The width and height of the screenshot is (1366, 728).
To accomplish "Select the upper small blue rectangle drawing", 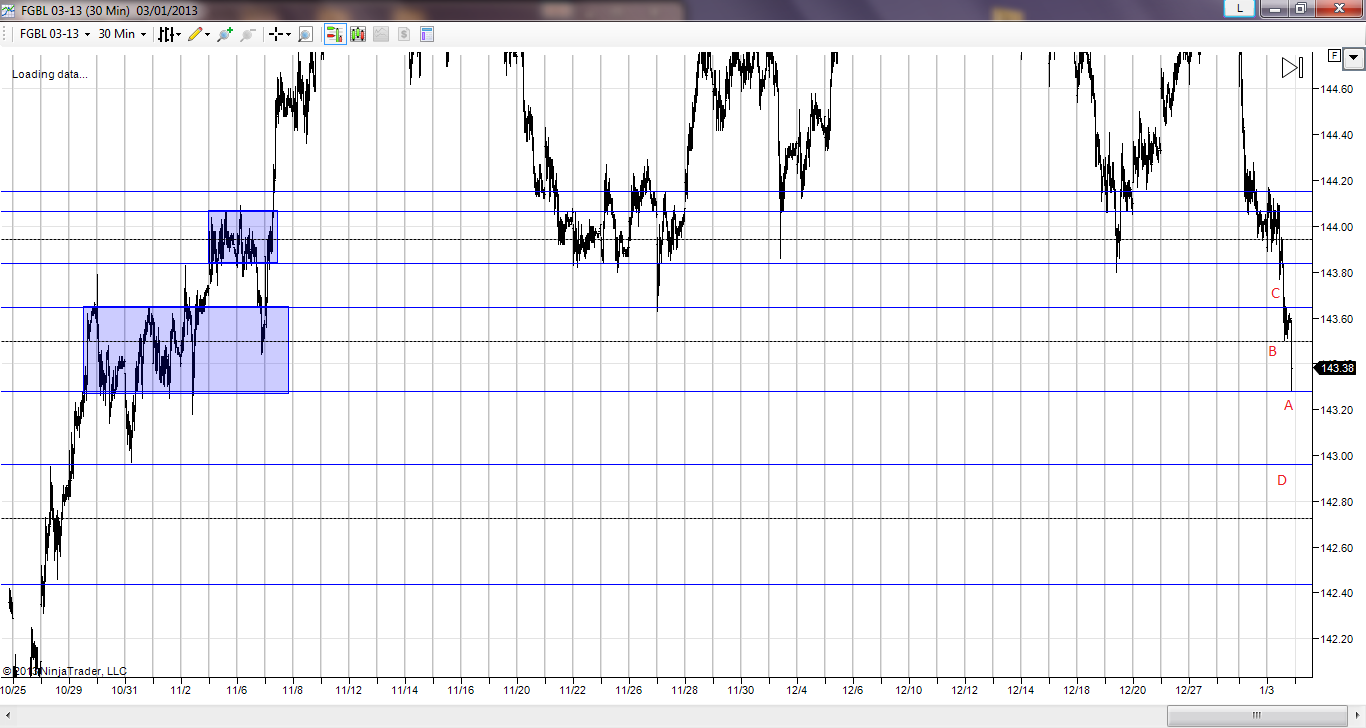I will [x=243, y=237].
